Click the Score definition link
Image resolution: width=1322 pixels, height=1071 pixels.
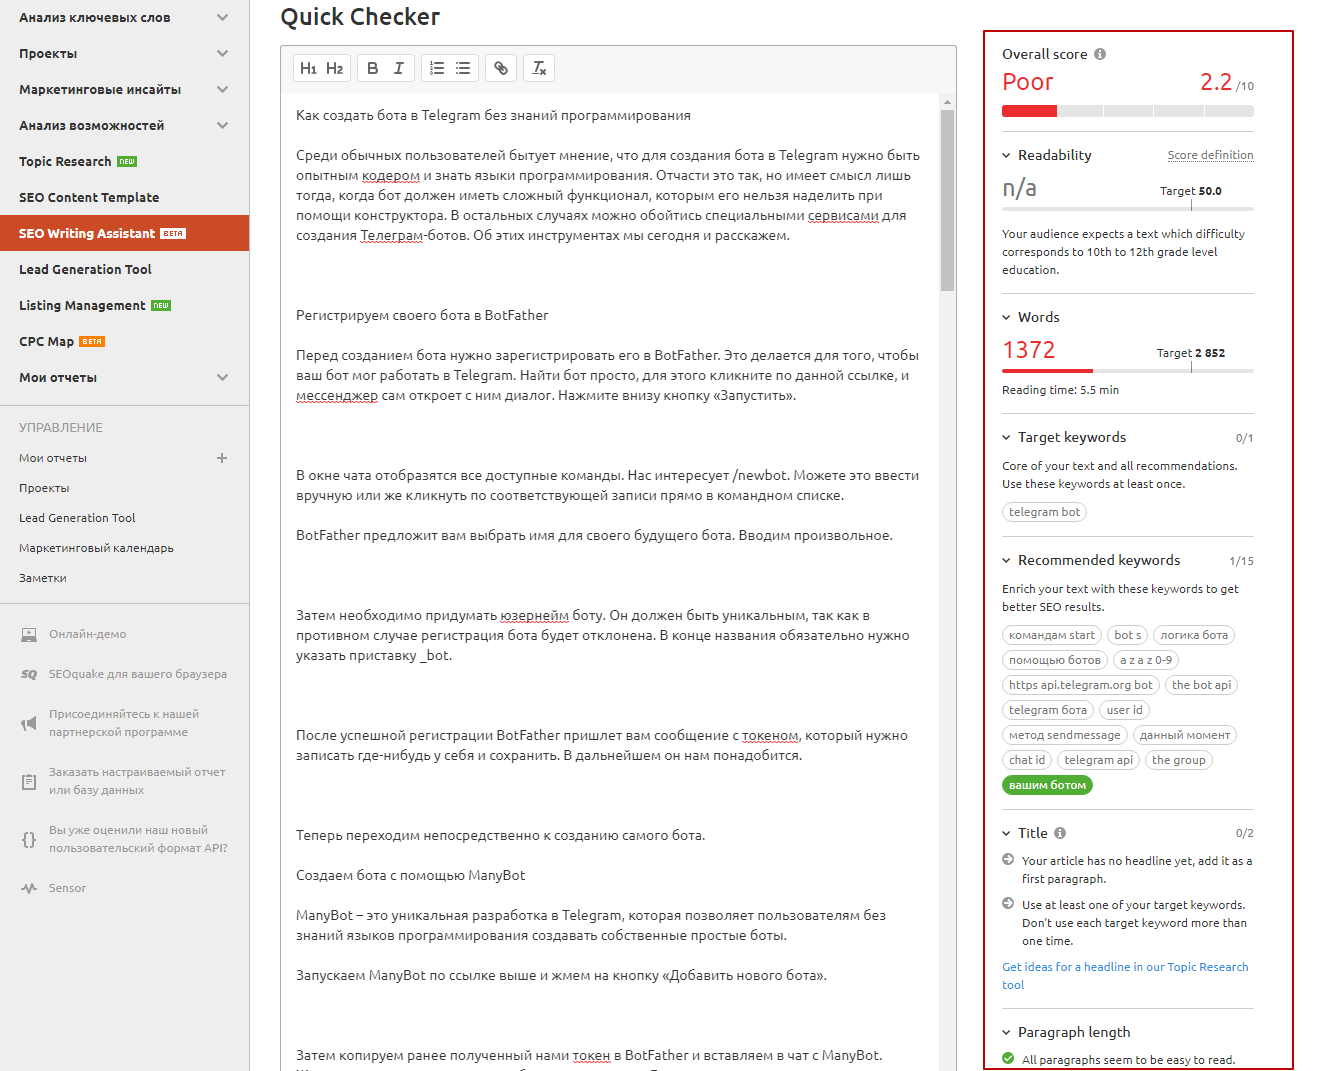click(1210, 155)
